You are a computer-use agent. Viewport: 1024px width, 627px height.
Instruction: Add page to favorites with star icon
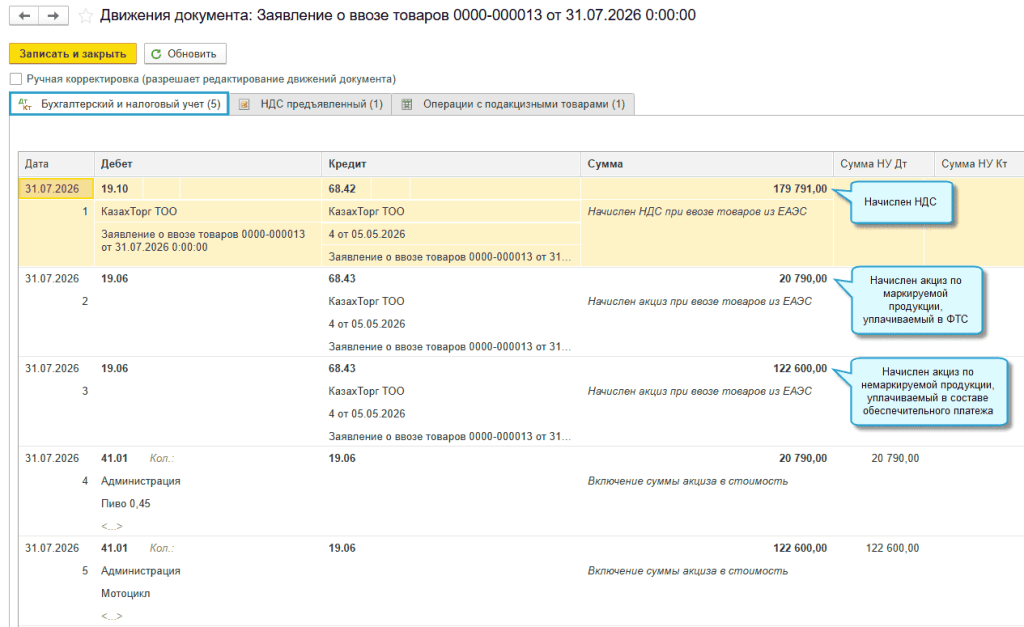pyautogui.click(x=86, y=16)
